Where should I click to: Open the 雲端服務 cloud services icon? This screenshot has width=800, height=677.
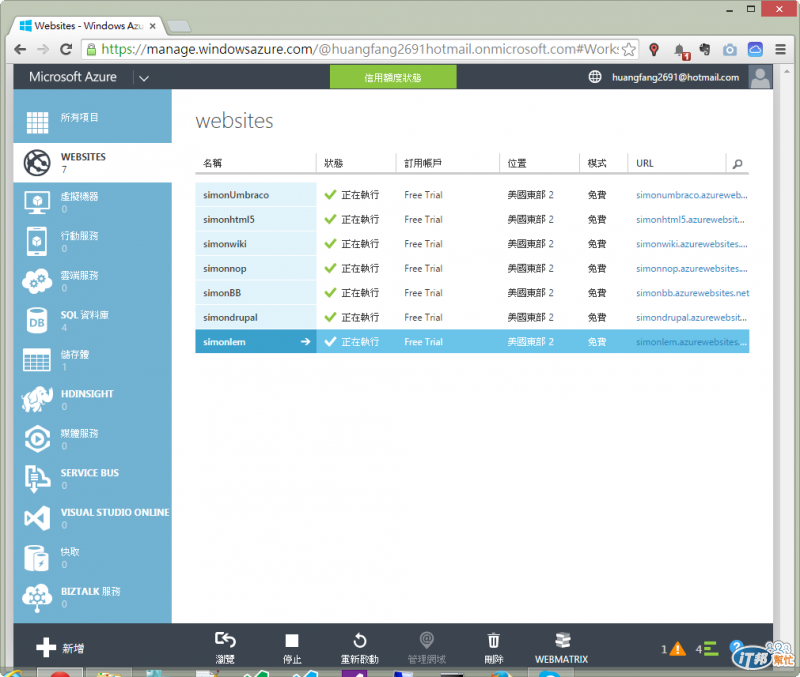coord(37,281)
